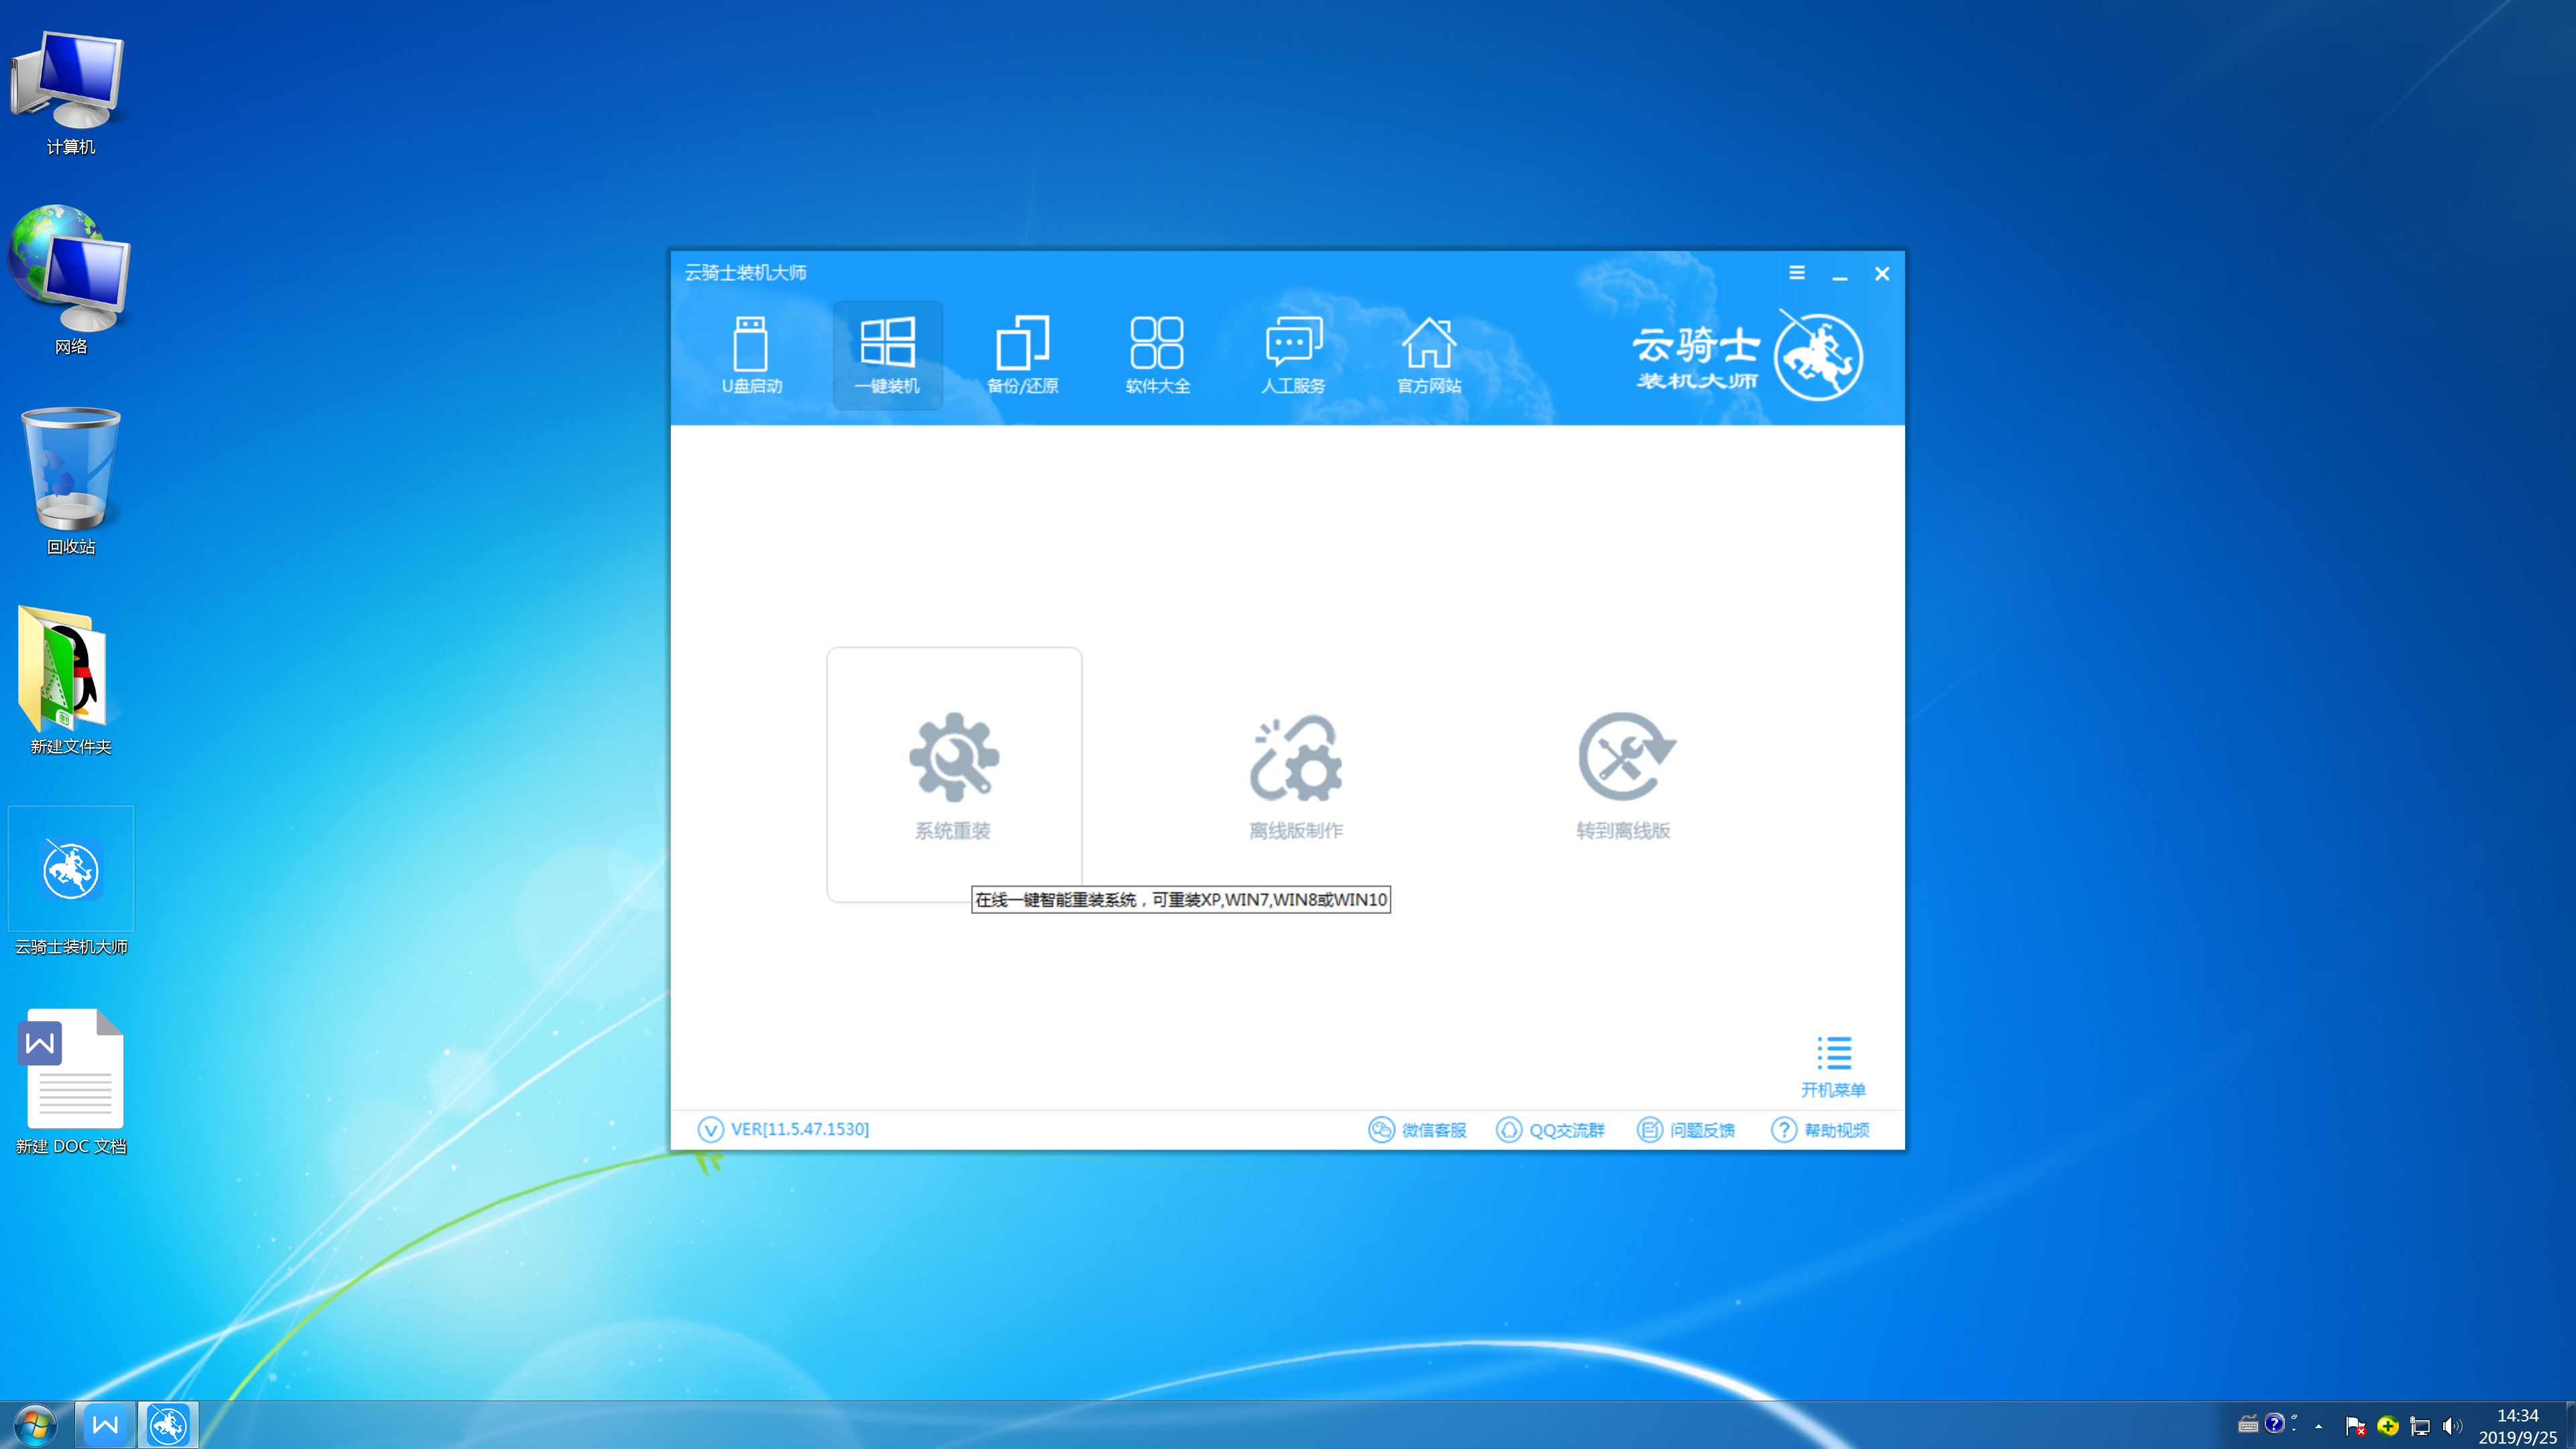
Task: Open the Windows Start menu
Action: [x=35, y=1425]
